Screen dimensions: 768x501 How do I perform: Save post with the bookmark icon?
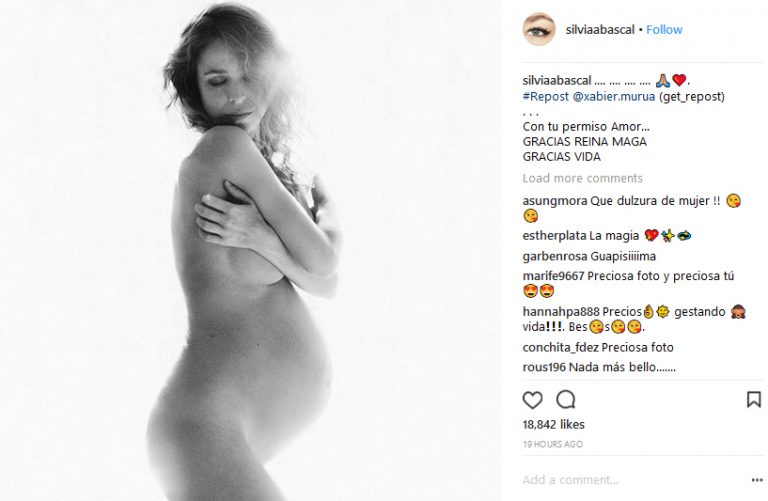pos(753,400)
